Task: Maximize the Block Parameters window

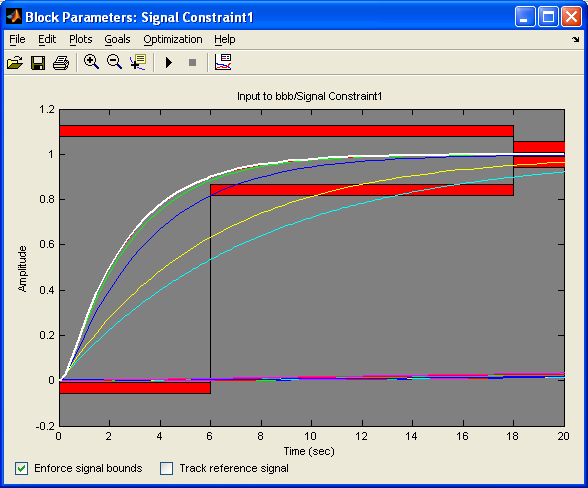Action: point(548,17)
